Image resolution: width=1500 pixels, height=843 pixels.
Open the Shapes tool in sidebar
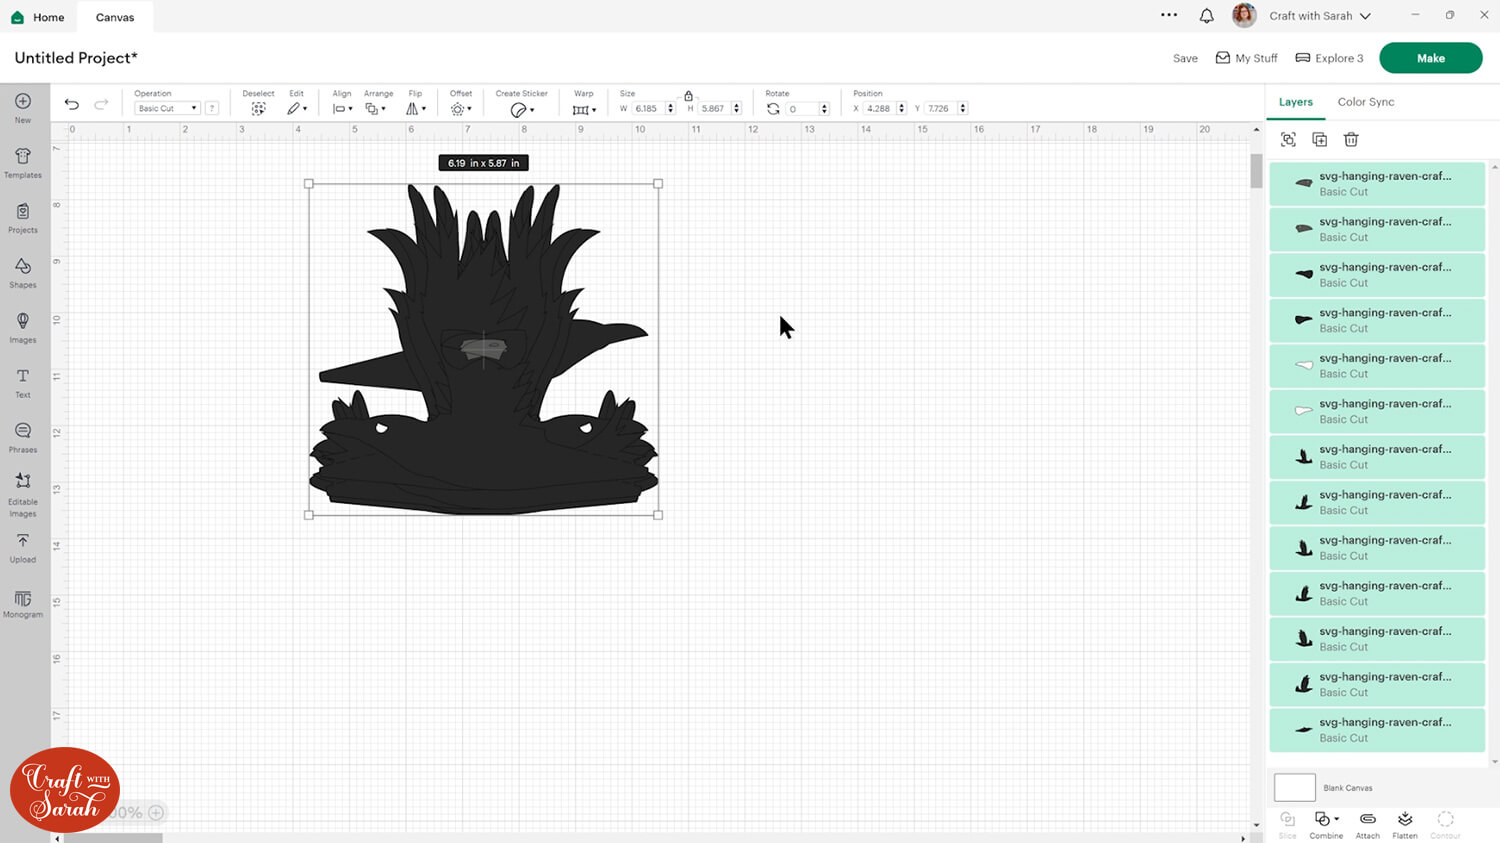(x=23, y=271)
